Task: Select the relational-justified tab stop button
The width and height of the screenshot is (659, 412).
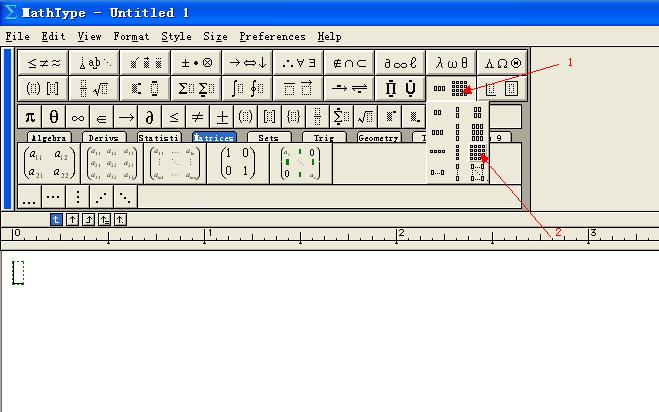Action: point(104,219)
